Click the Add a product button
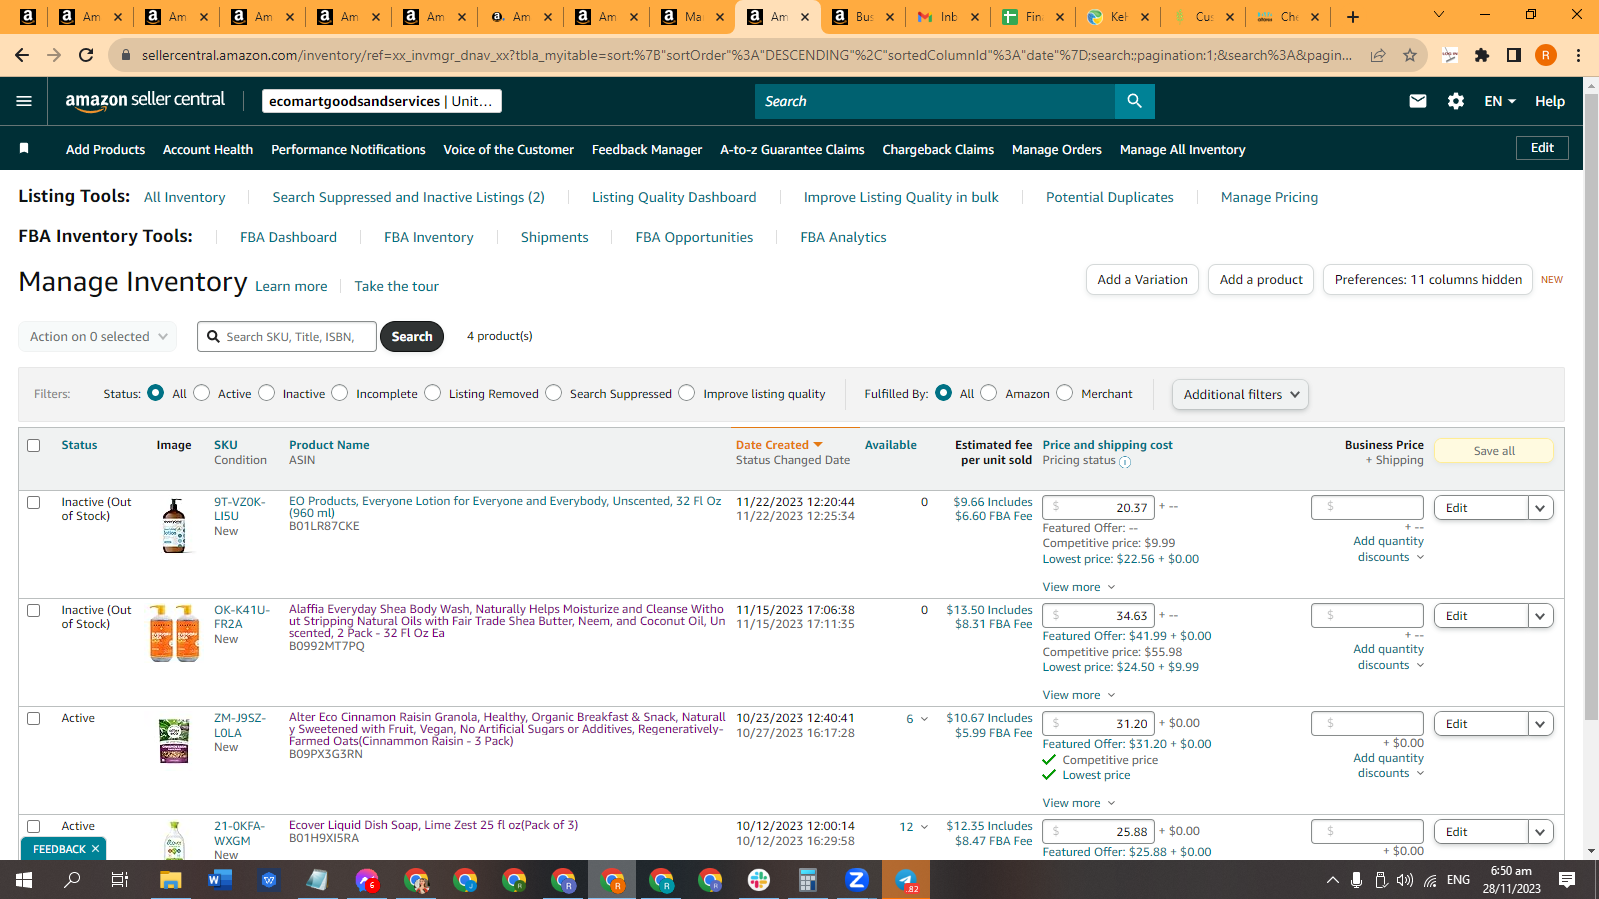The width and height of the screenshot is (1599, 899). click(x=1261, y=280)
